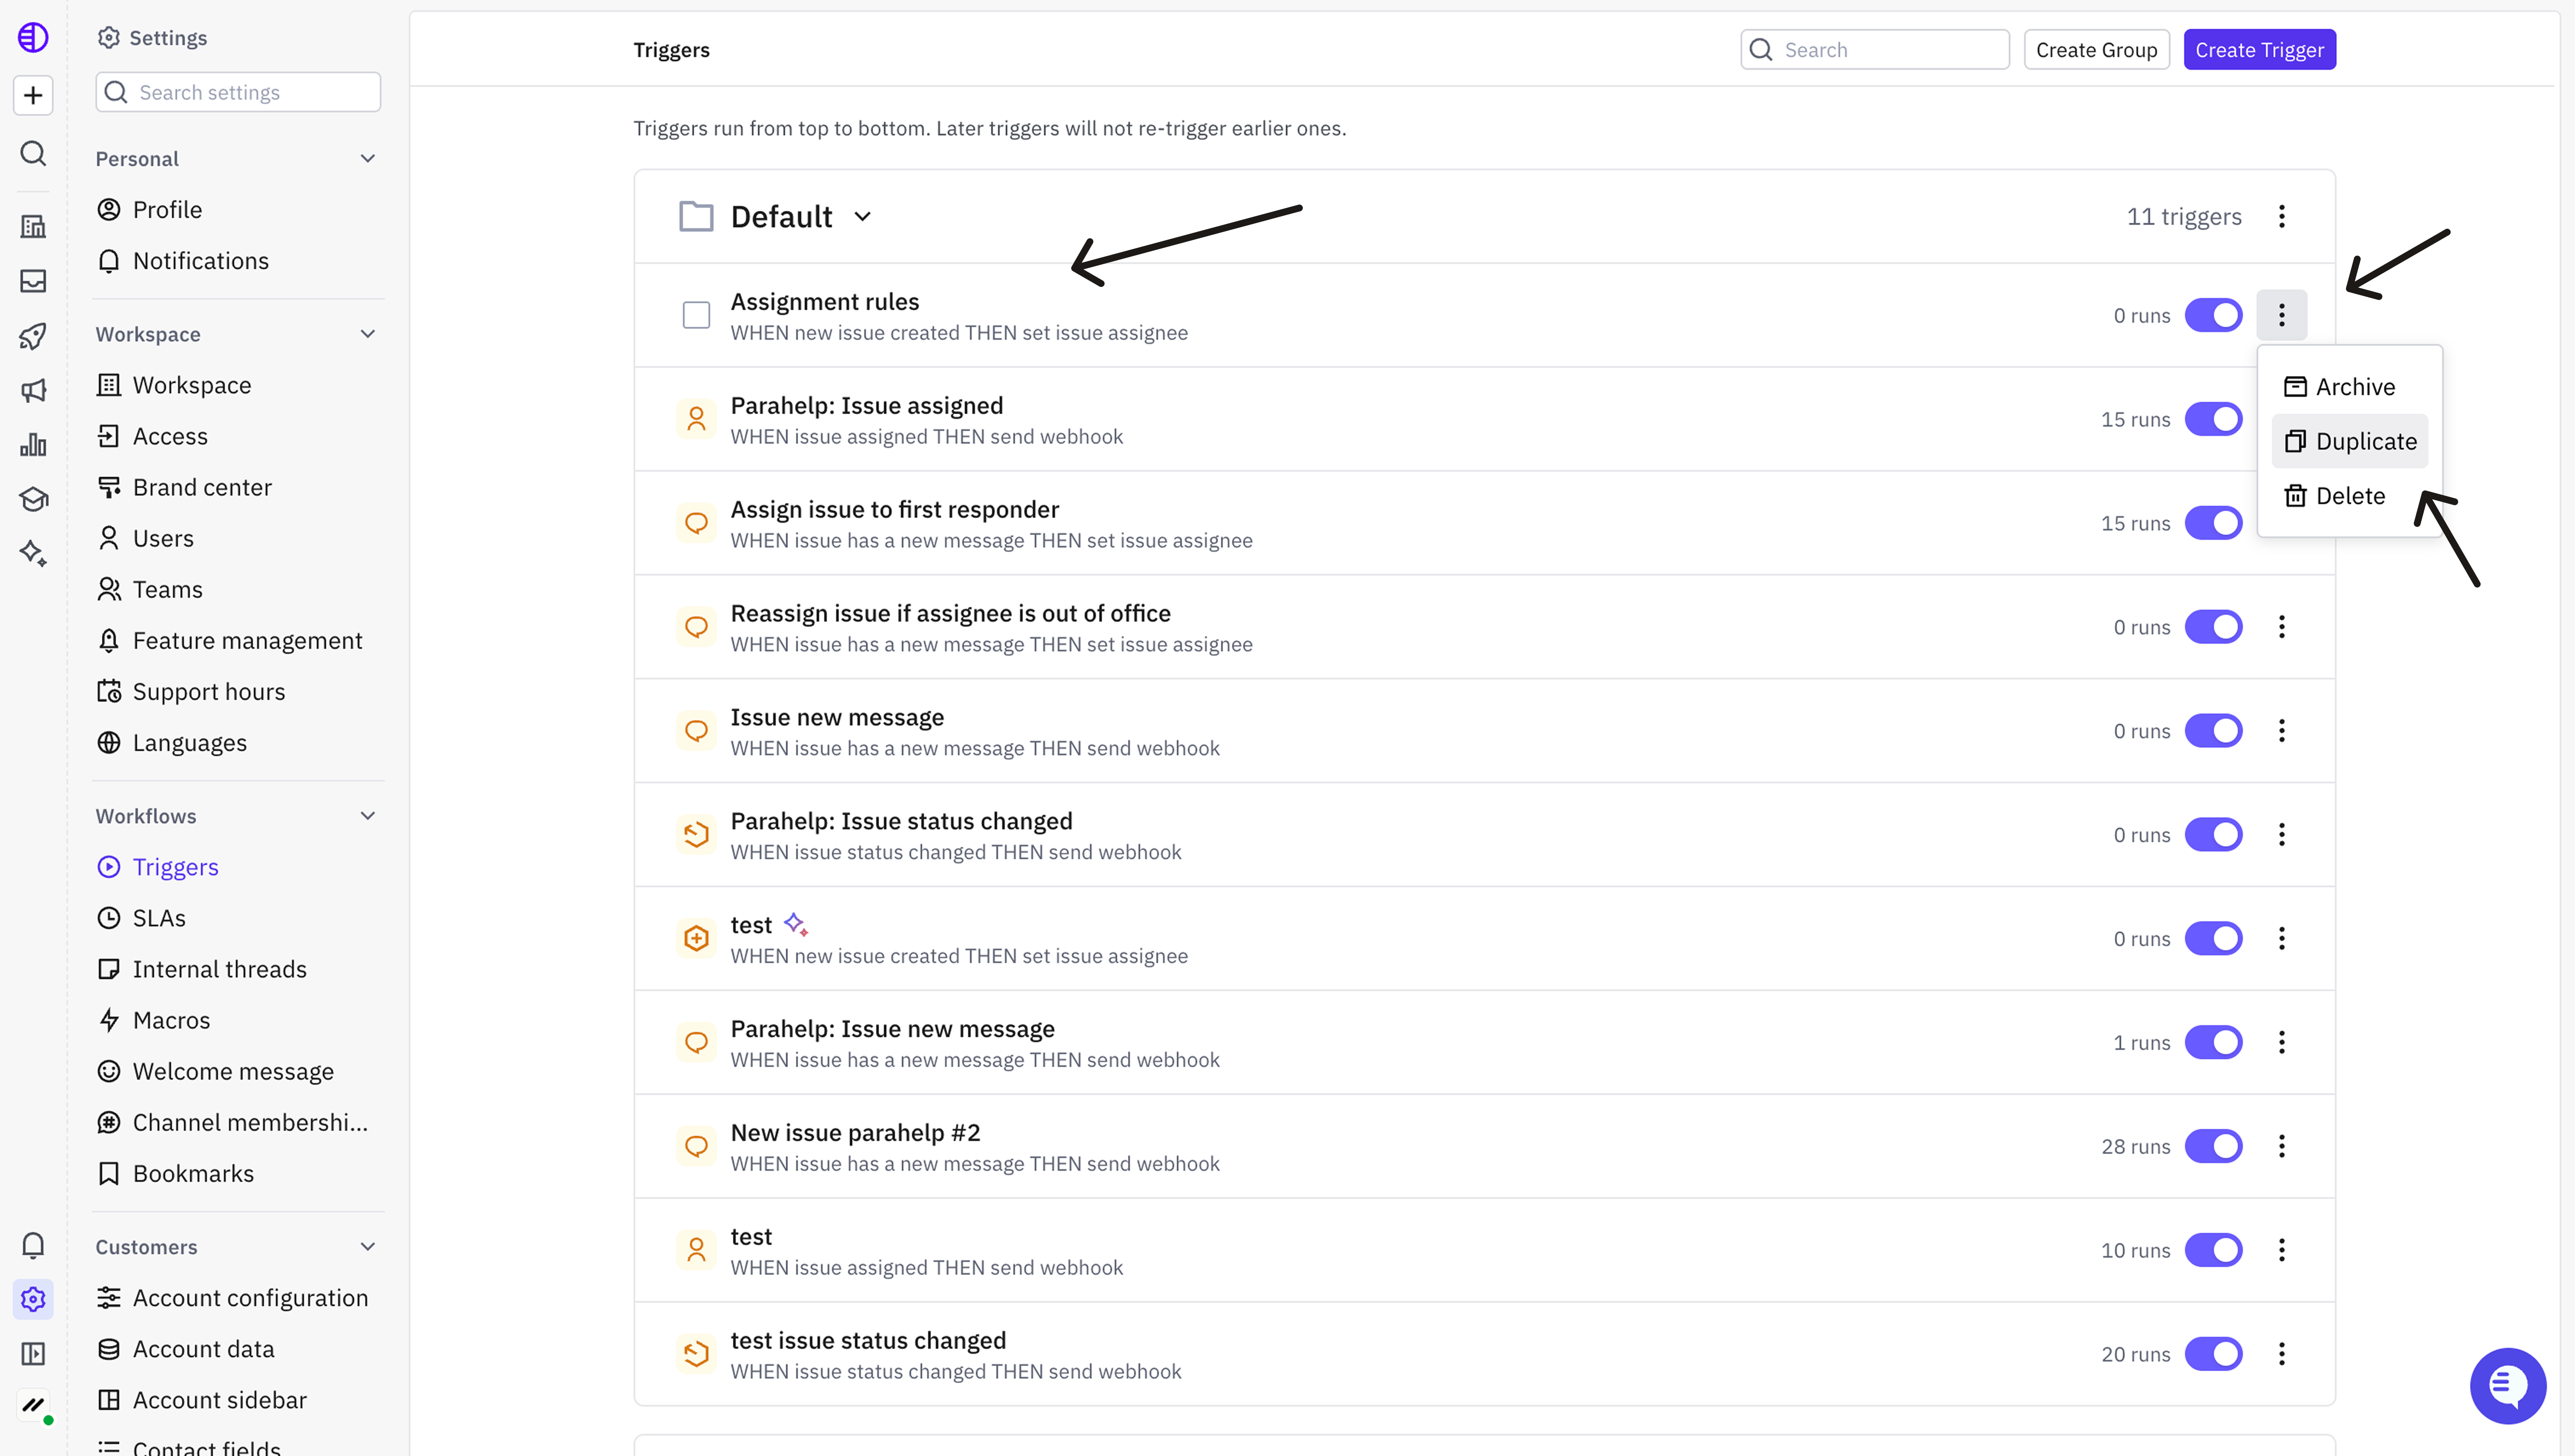Toggle New issue parahelp #2 trigger
2575x1456 pixels.
(2213, 1146)
